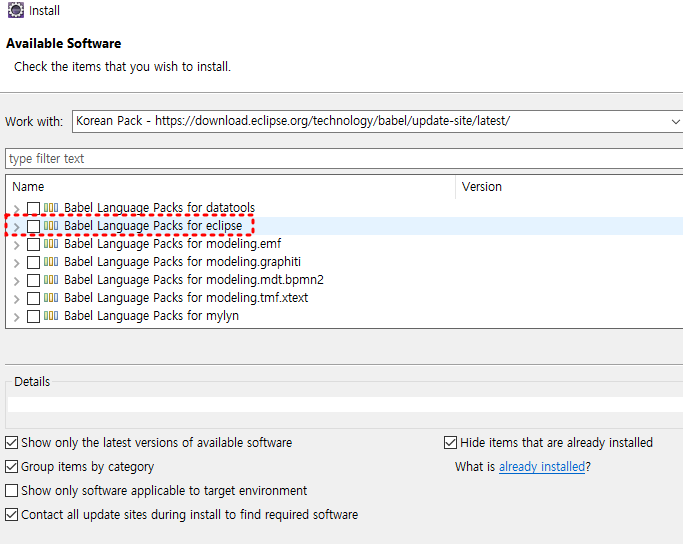Viewport: 683px width, 544px height.
Task: Select Babel Language Packs for modeling.tmf.xtext text
Action: [x=186, y=298]
